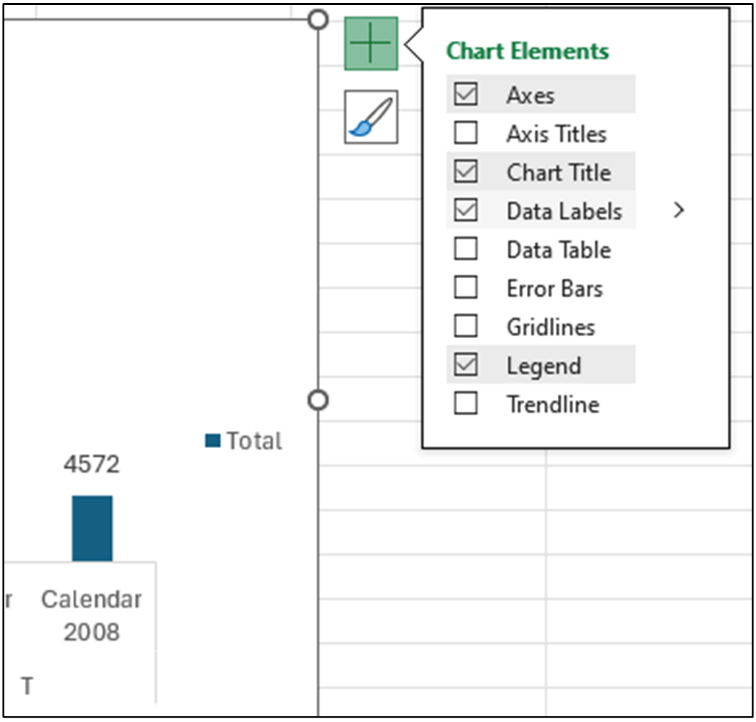Click the Trendline label text

(553, 404)
